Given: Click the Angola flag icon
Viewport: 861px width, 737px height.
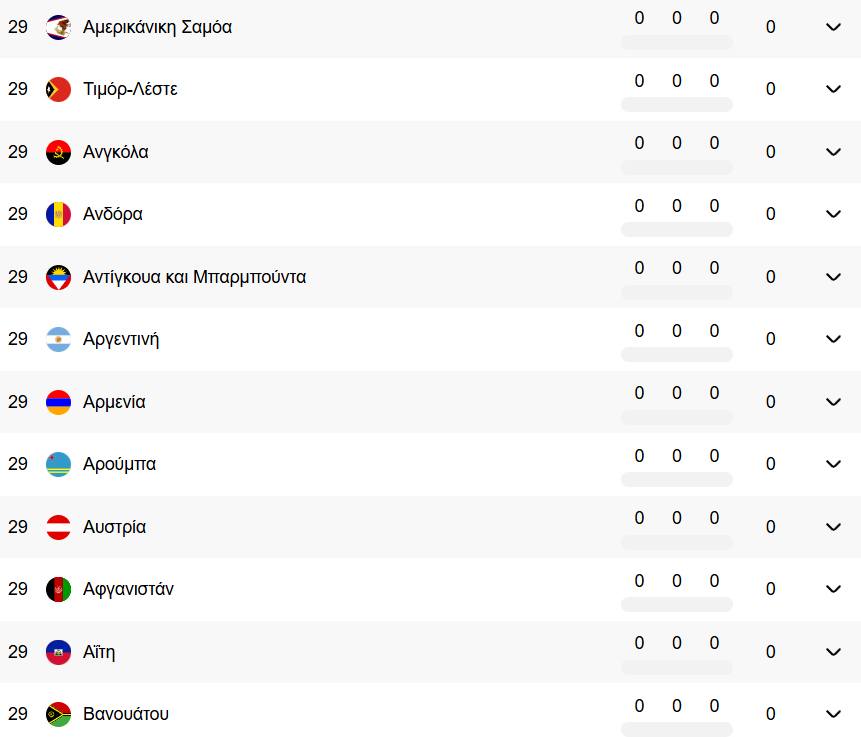Looking at the screenshot, I should tap(58, 152).
